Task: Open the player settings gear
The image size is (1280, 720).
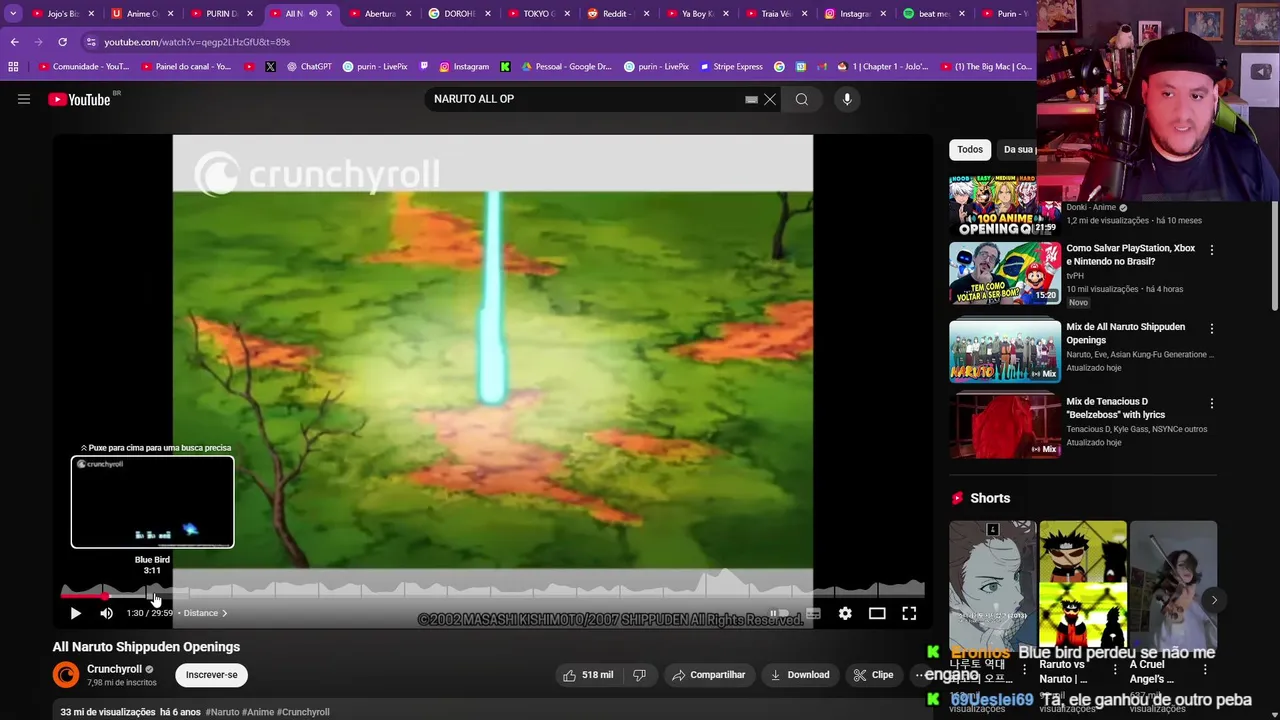Action: tap(845, 613)
